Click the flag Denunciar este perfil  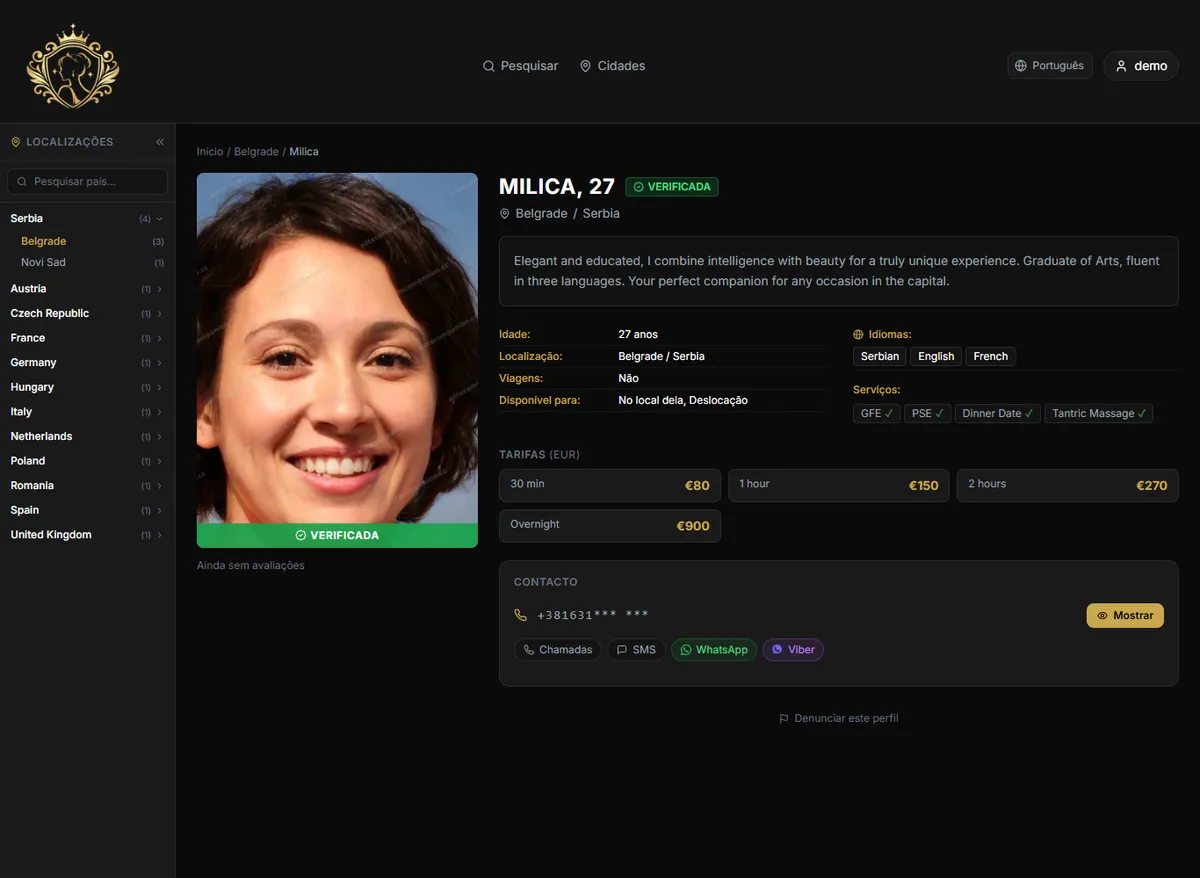point(839,718)
